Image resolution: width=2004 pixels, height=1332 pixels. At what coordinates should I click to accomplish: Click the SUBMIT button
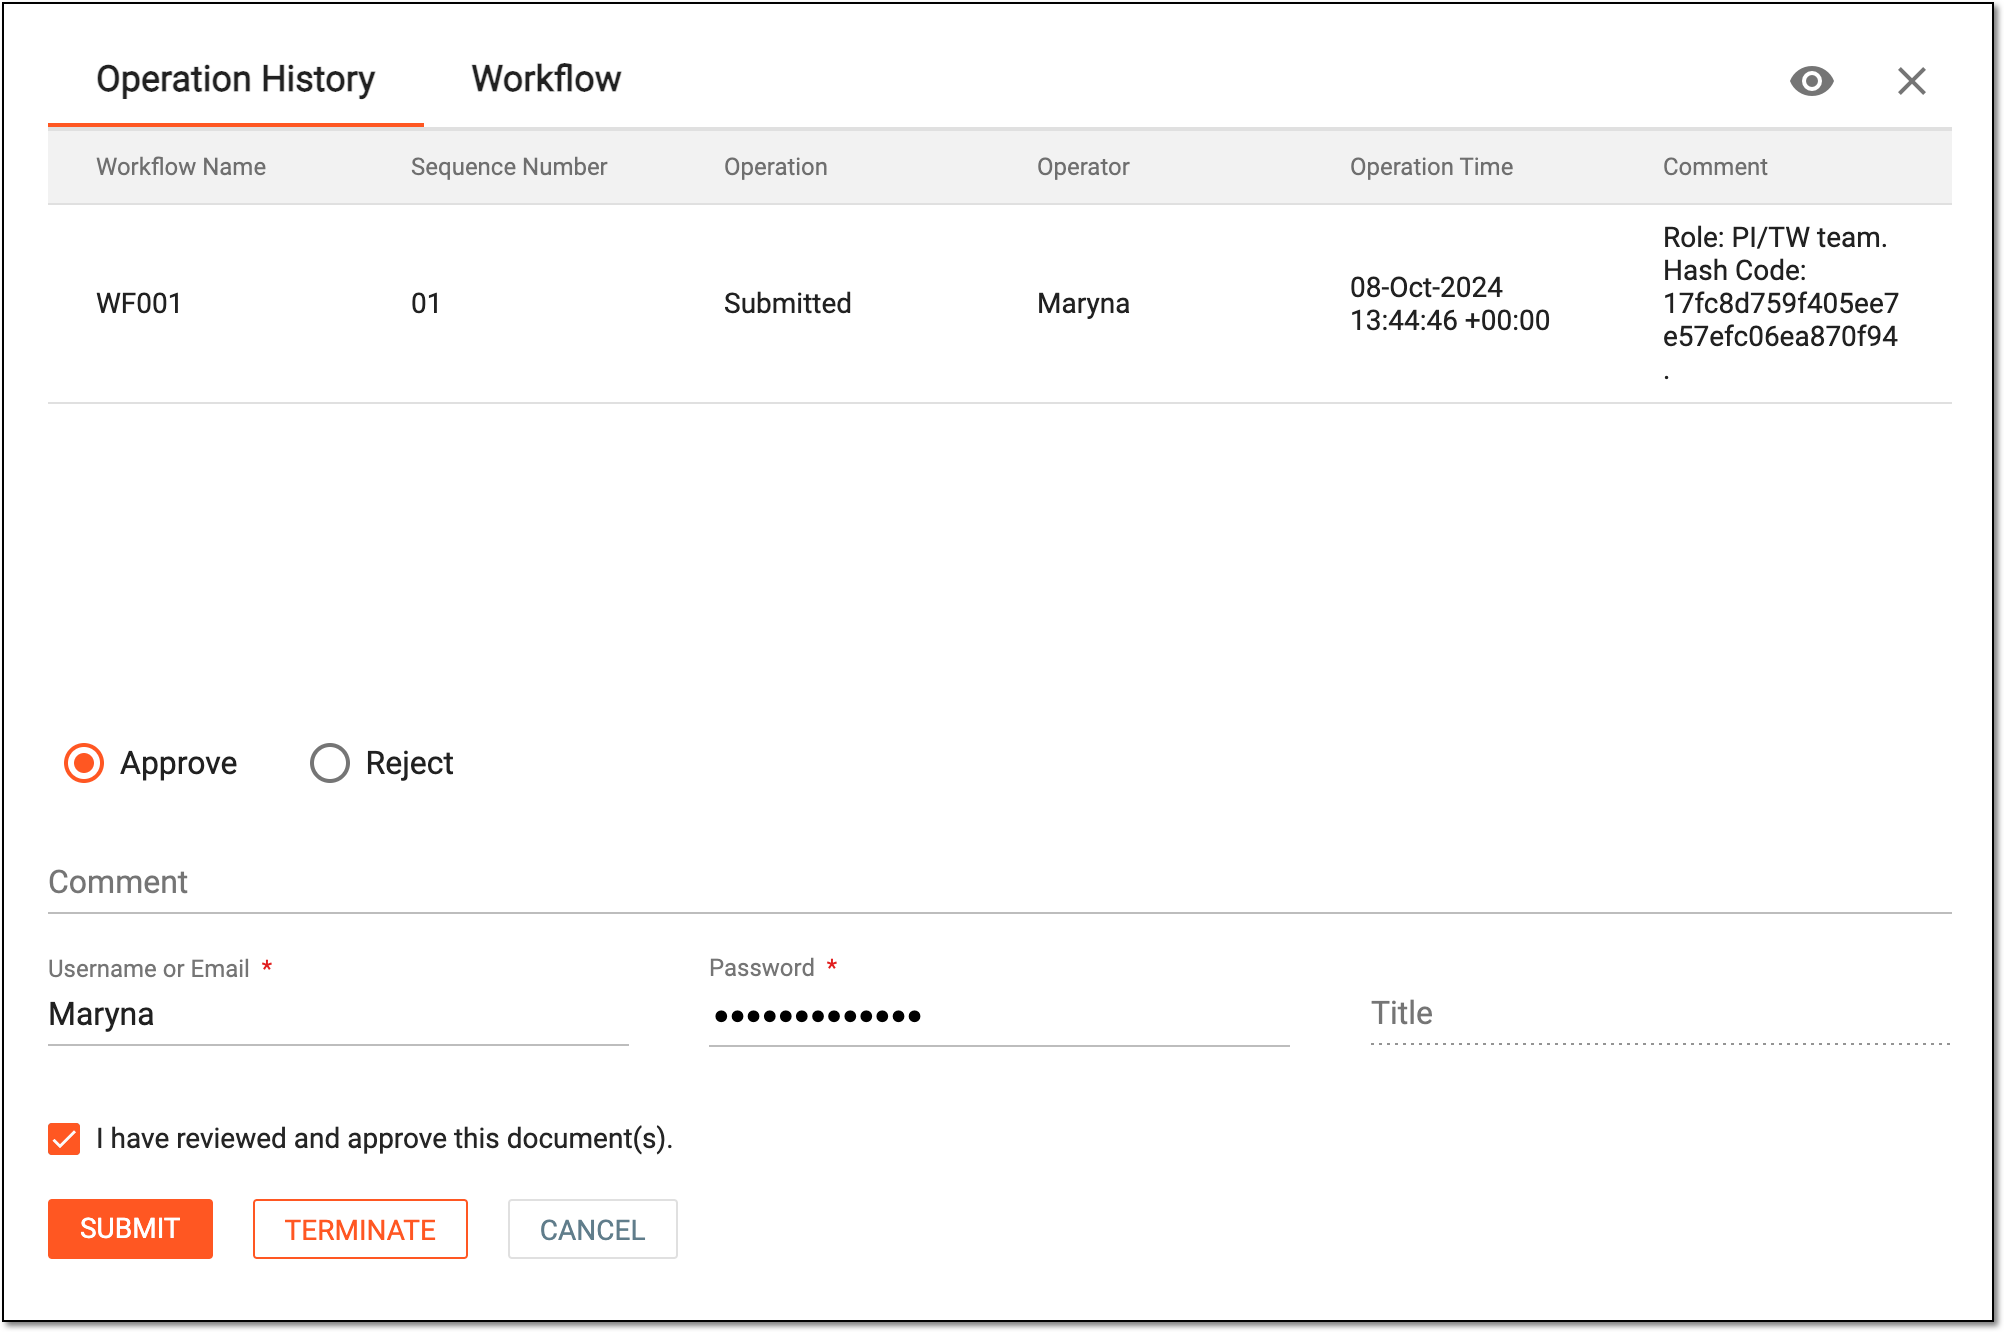[130, 1228]
